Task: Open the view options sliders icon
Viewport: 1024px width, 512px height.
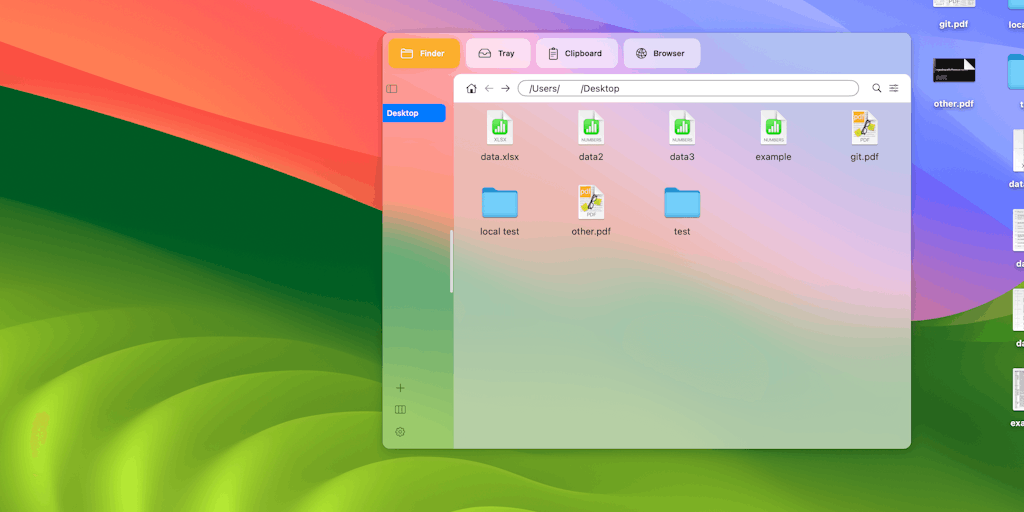Action: tap(894, 88)
